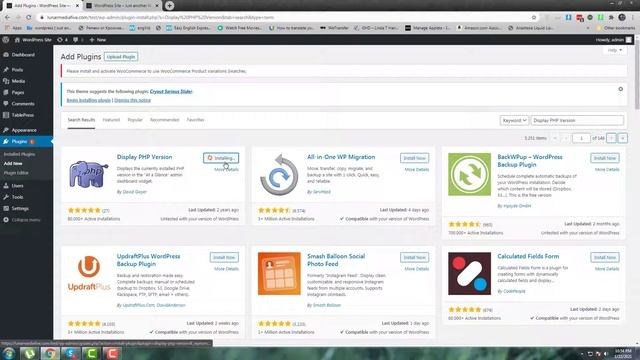
Task: Open the Appearance menu
Action: click(x=24, y=130)
